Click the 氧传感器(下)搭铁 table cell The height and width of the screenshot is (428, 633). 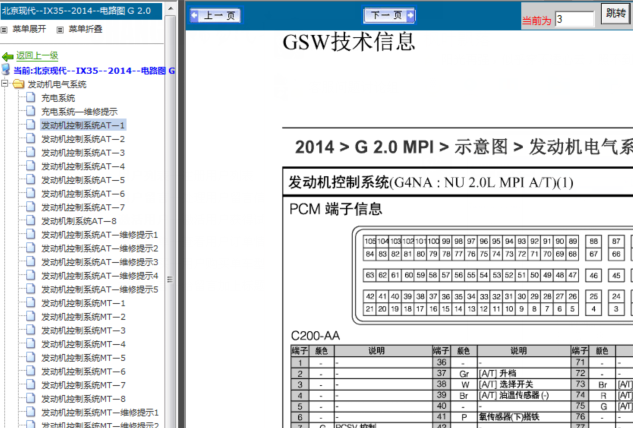524,417
